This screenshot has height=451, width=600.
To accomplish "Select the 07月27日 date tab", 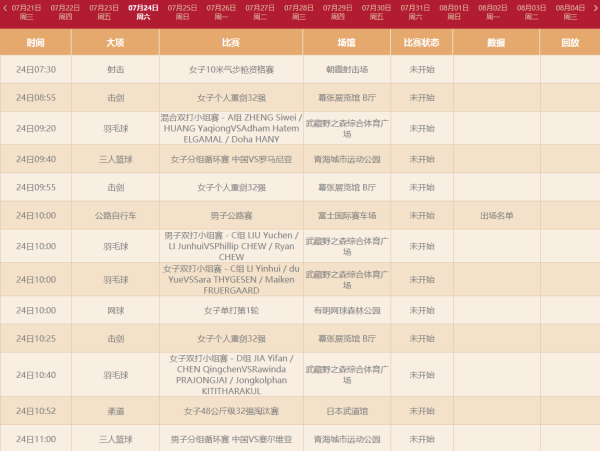I will click(260, 12).
